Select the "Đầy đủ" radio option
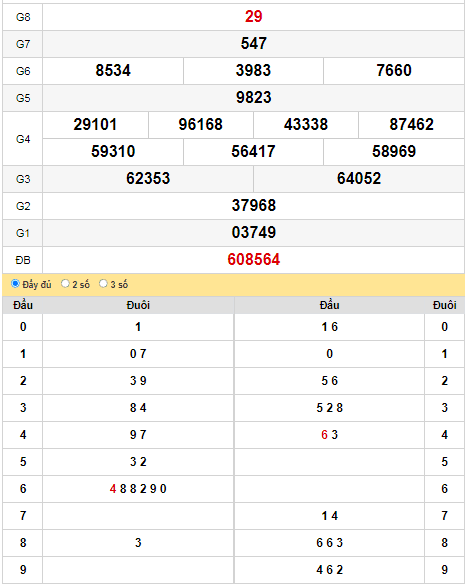 (15, 284)
